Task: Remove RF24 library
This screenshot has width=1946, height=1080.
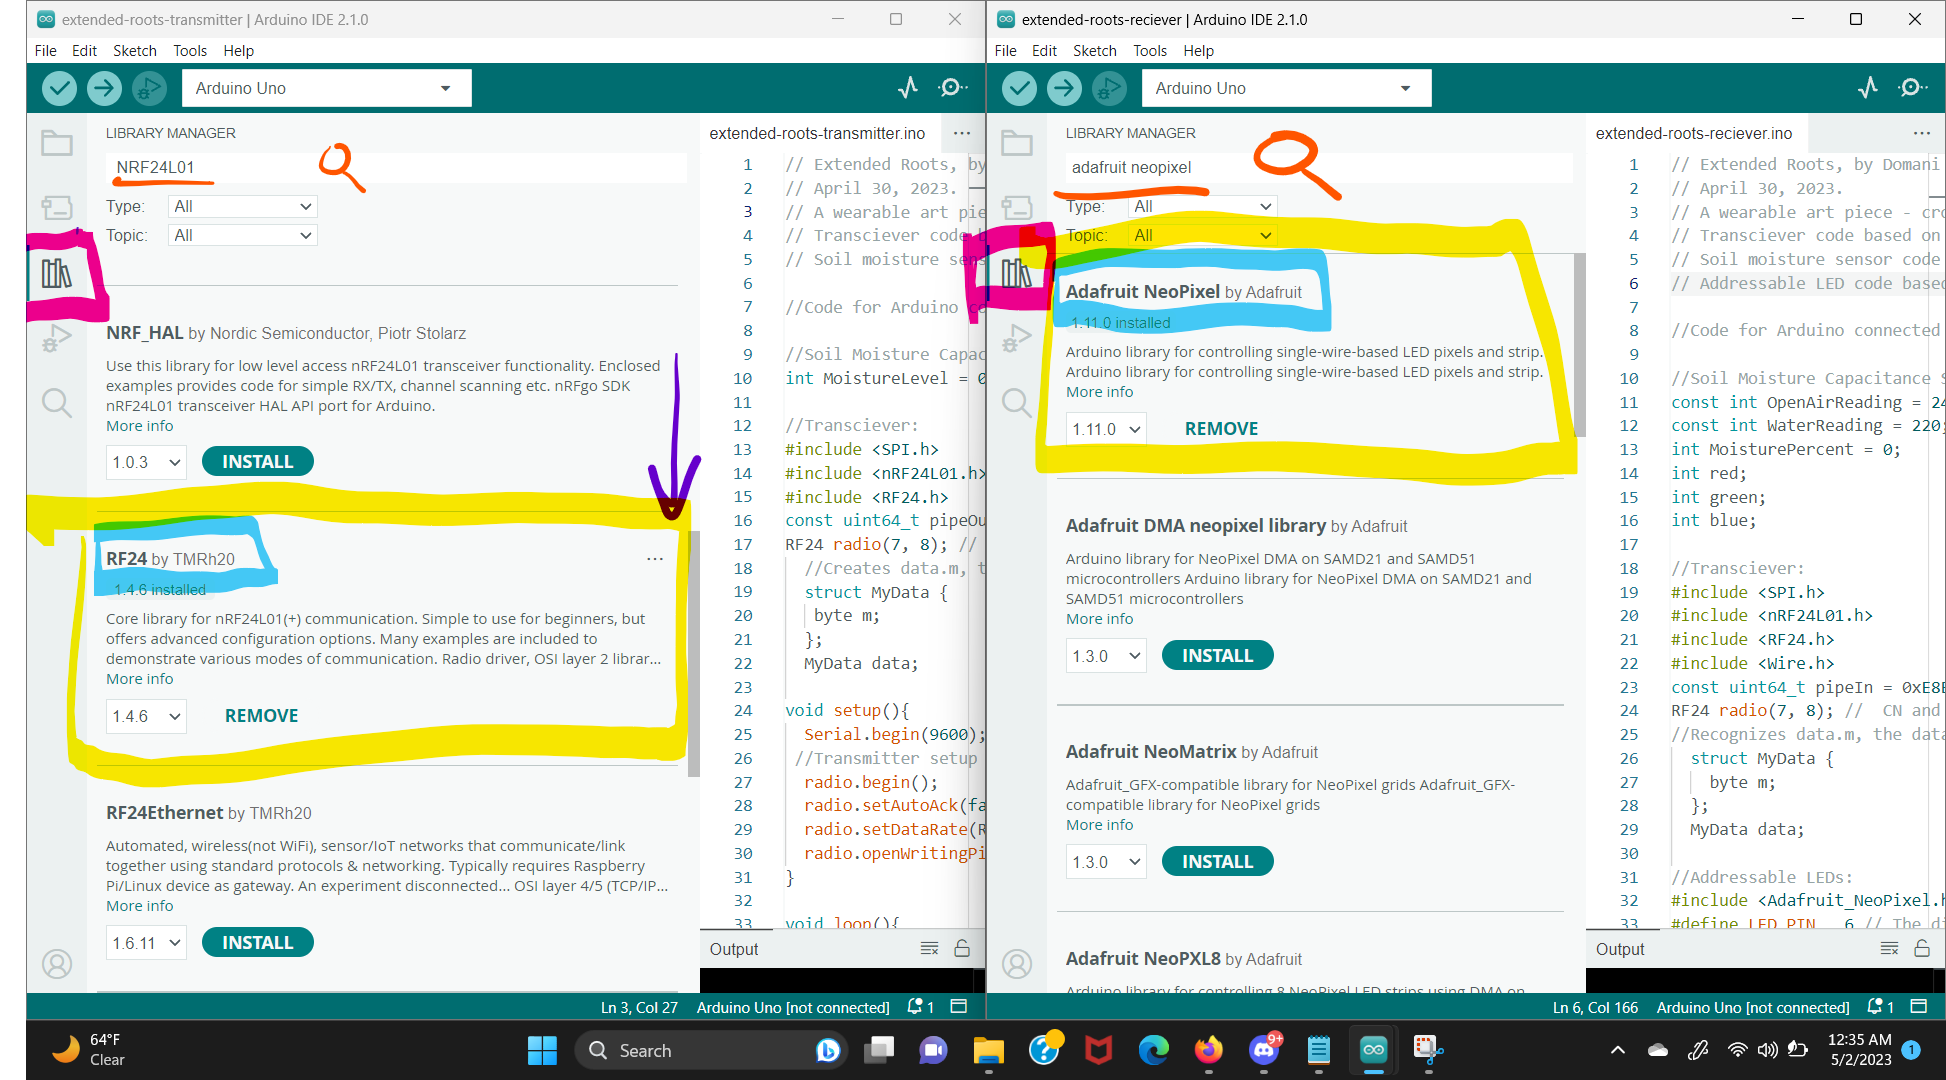Action: (x=262, y=715)
